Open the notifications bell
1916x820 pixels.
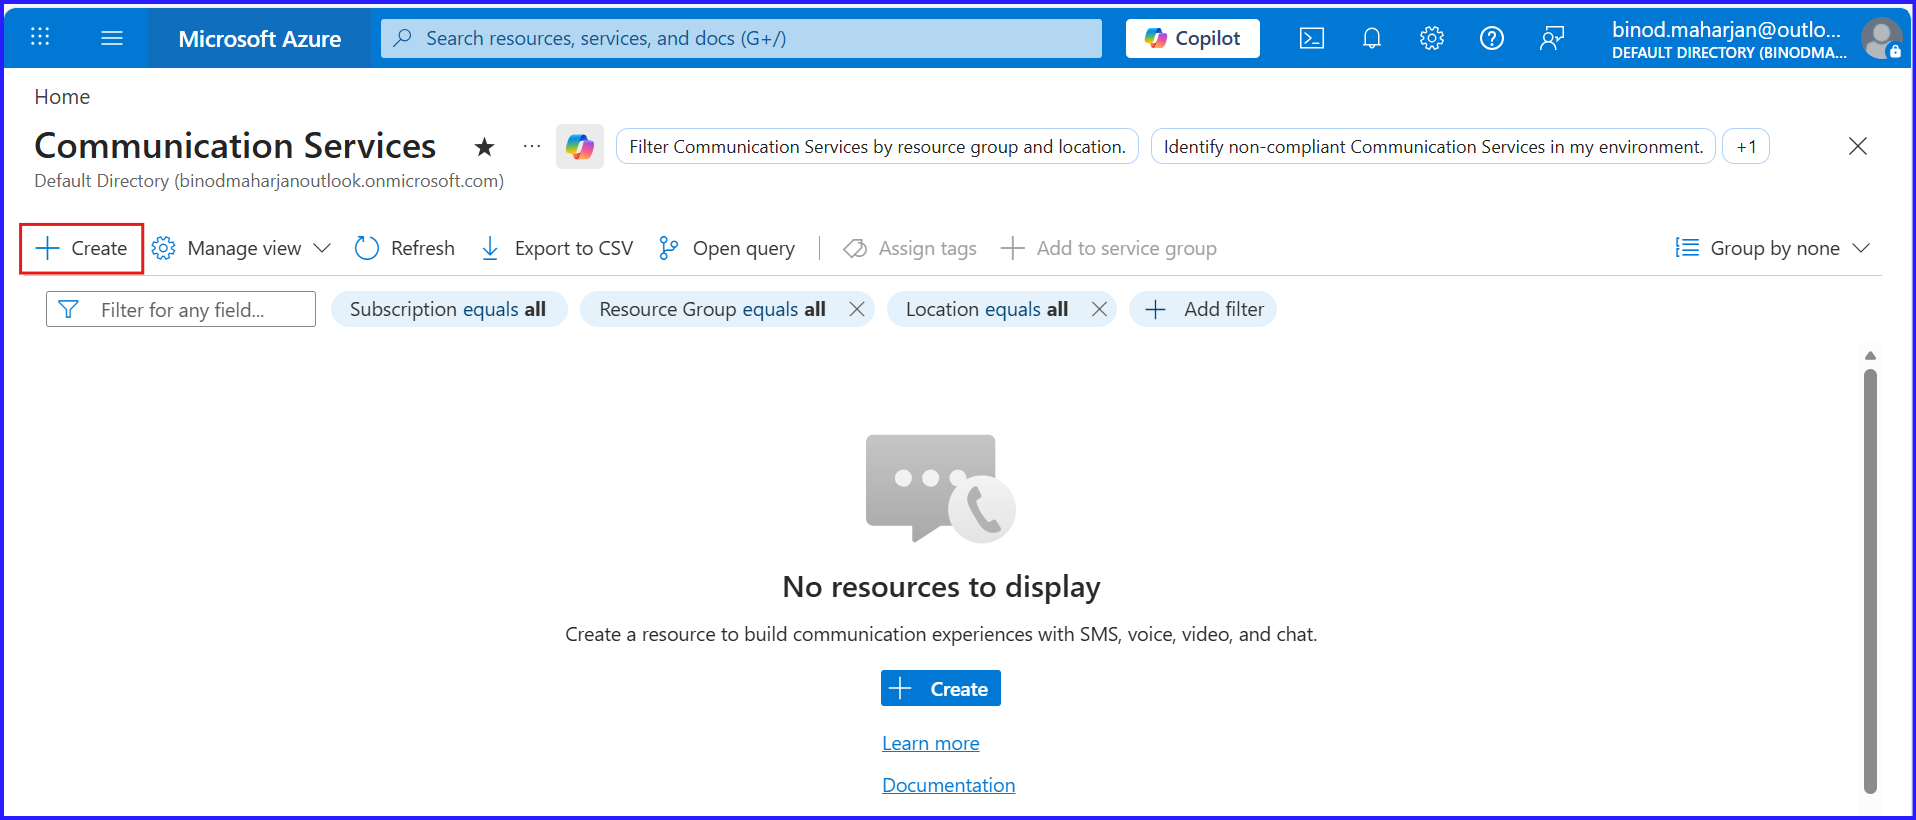tap(1372, 38)
